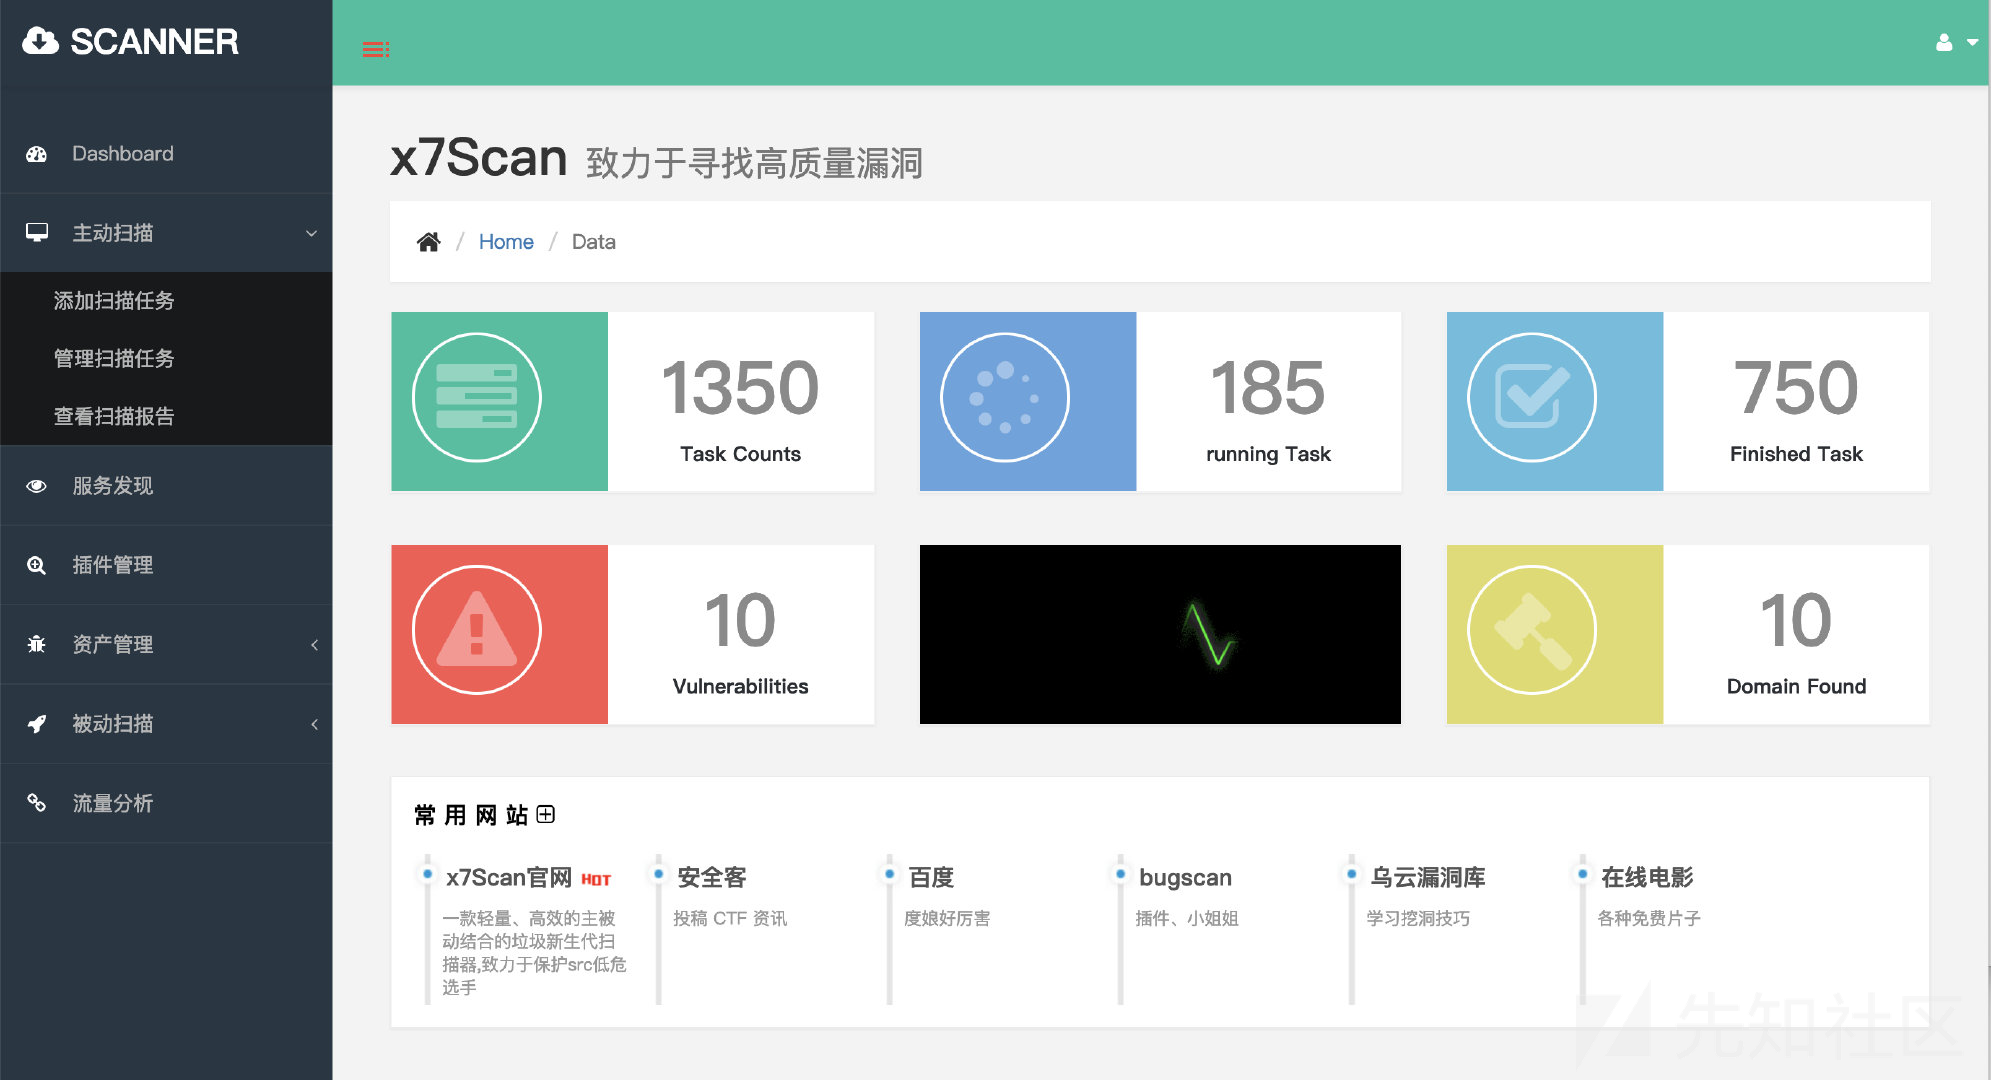This screenshot has height=1080, width=1991.
Task: Expand the 被动扫描 chevron
Action: click(314, 724)
